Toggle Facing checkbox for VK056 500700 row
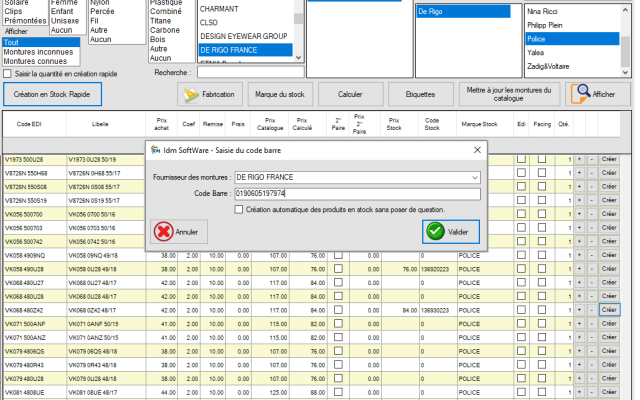Image resolution: width=640 pixels, height=400 pixels. coord(542,213)
